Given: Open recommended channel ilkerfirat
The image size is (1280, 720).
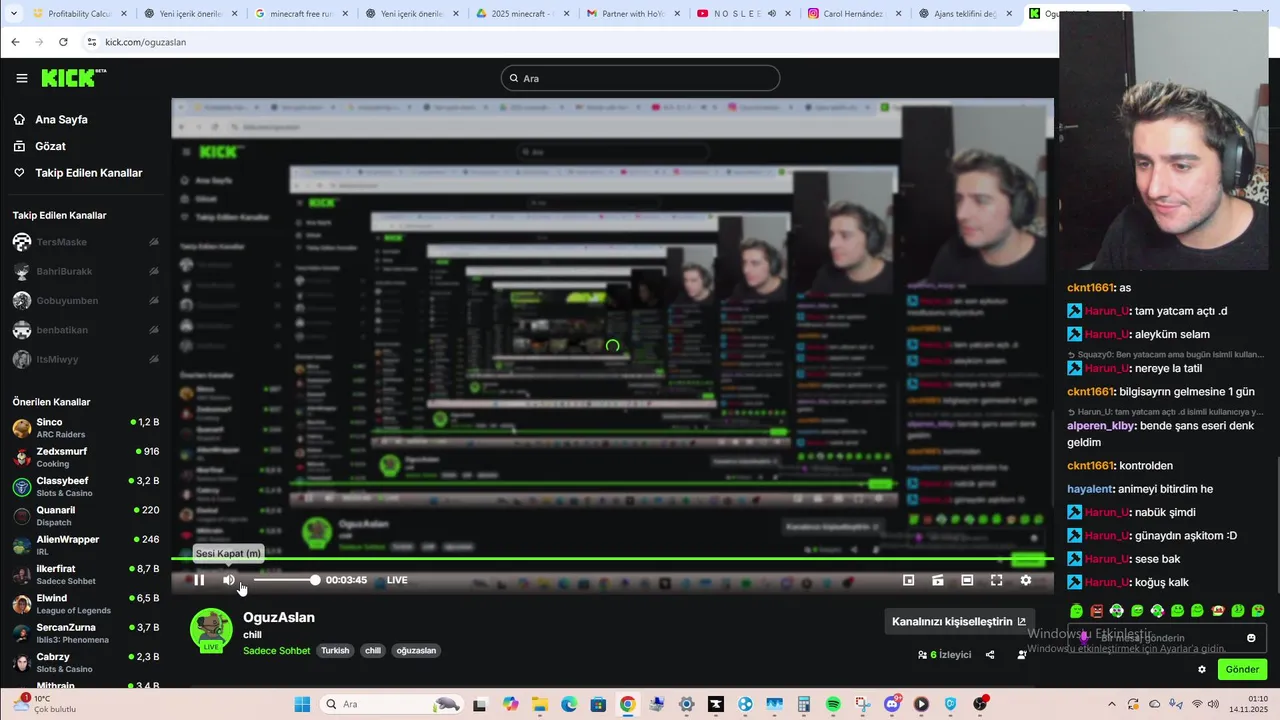Looking at the screenshot, I should pos(85,574).
